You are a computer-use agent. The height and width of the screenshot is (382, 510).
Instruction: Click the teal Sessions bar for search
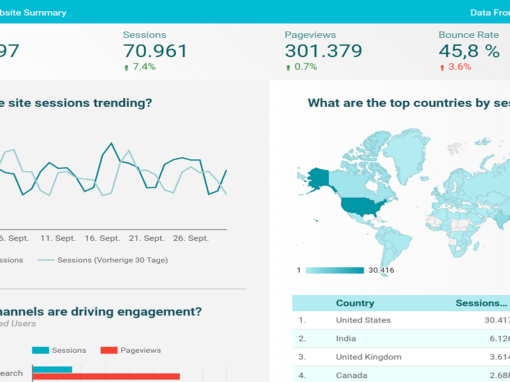tap(52, 369)
